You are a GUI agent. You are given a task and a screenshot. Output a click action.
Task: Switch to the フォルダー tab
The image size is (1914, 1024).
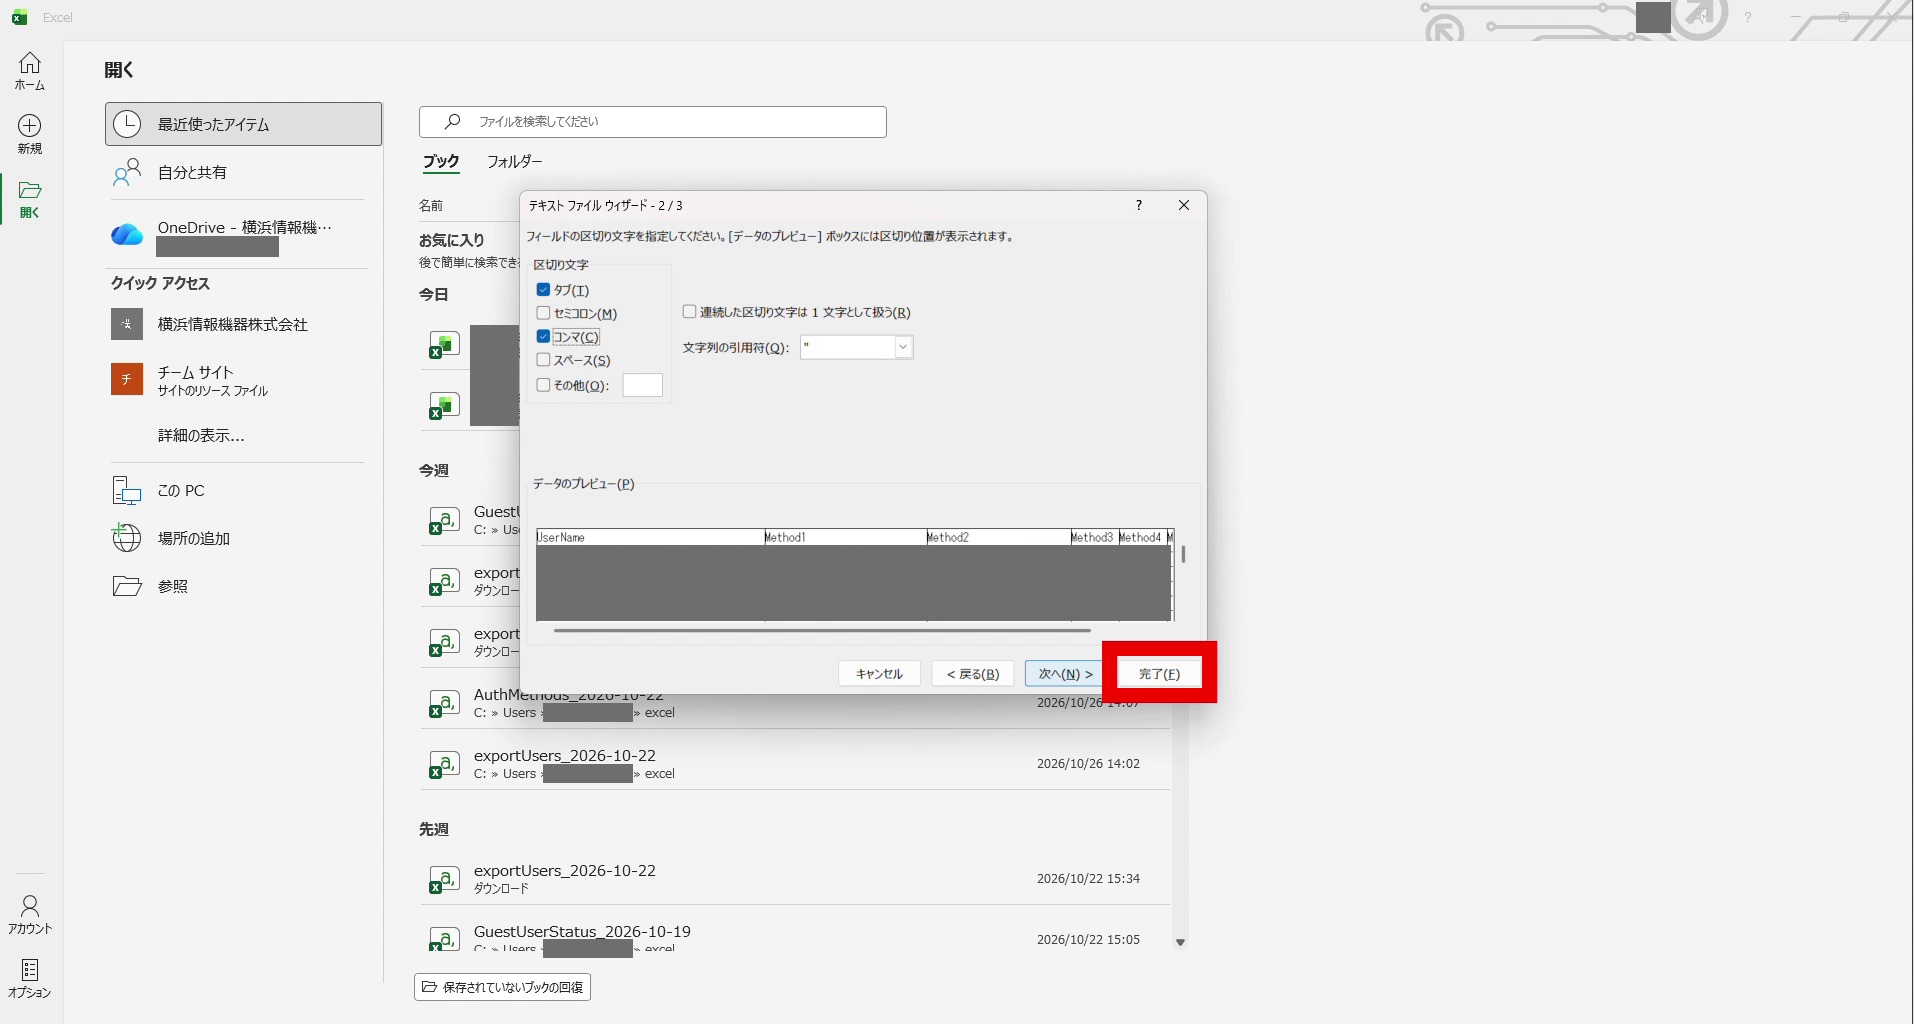pyautogui.click(x=515, y=161)
